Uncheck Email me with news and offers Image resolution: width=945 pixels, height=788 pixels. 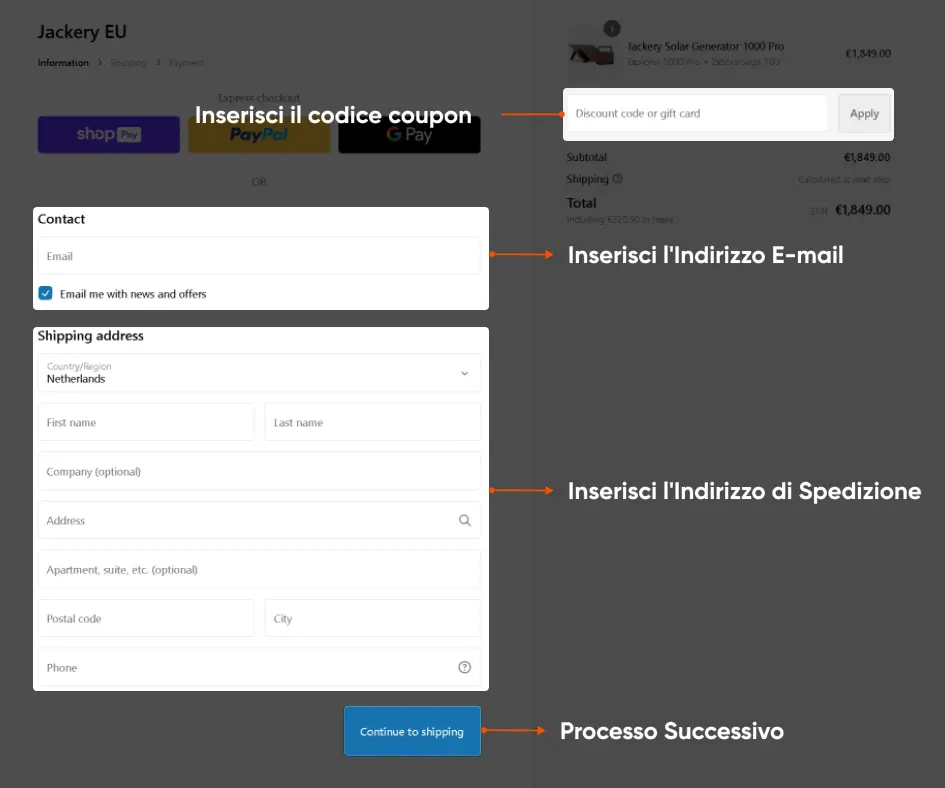(x=45, y=294)
